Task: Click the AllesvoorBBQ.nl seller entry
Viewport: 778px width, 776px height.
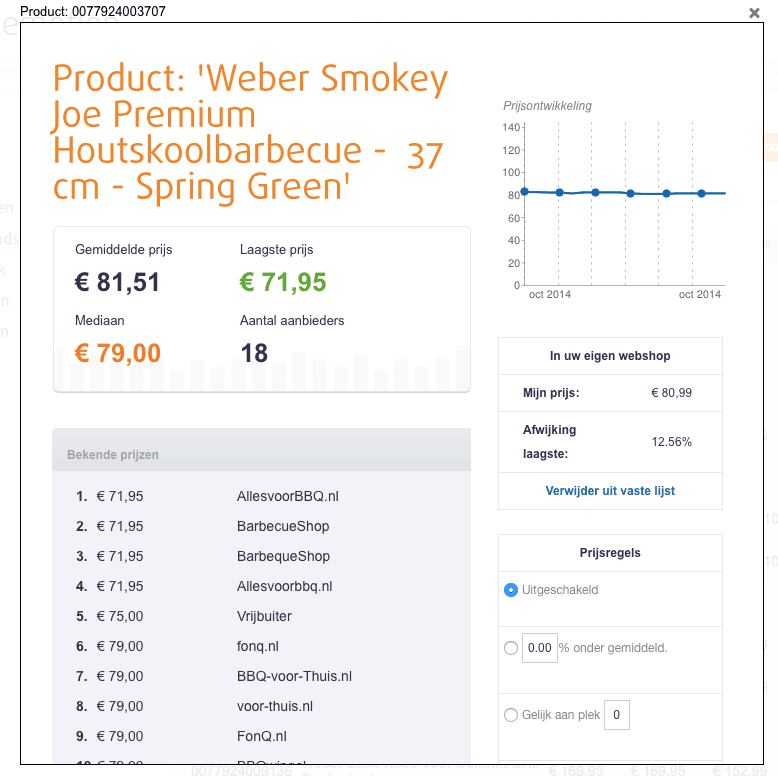Action: pyautogui.click(x=288, y=496)
